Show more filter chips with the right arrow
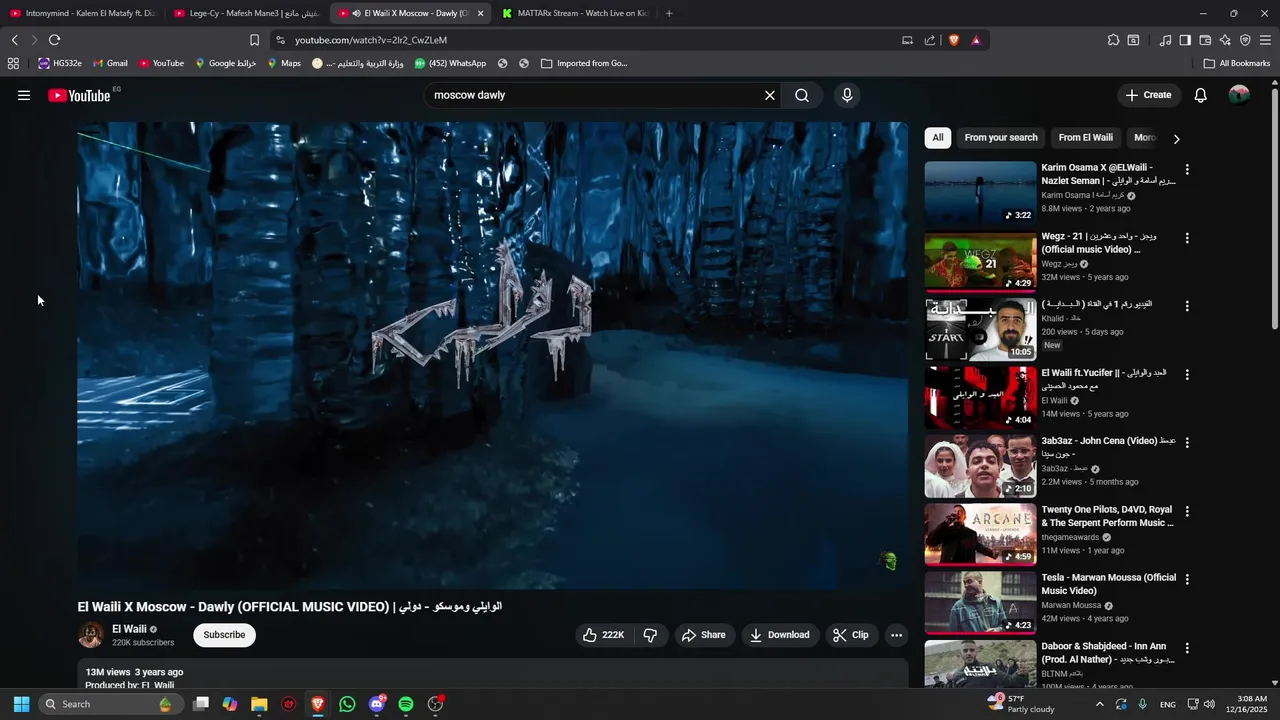Screen dimensions: 1280x720 tap(1176, 139)
